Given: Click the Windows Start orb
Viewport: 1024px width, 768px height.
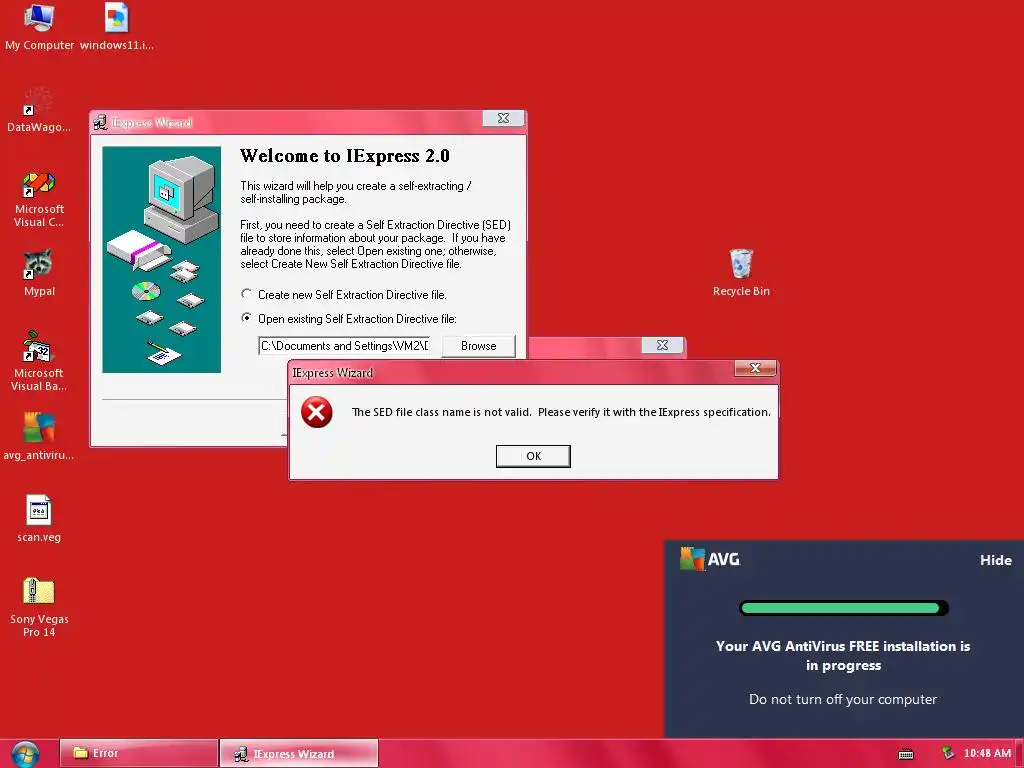Looking at the screenshot, I should [x=25, y=754].
